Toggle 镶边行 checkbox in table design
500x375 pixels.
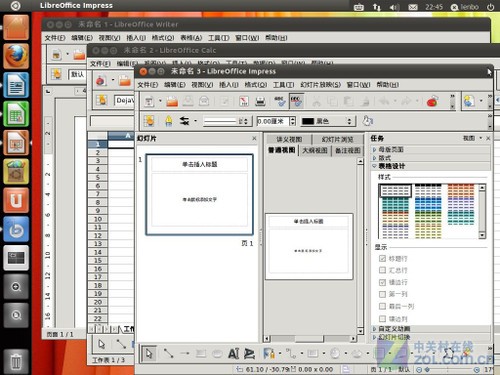tap(382, 282)
